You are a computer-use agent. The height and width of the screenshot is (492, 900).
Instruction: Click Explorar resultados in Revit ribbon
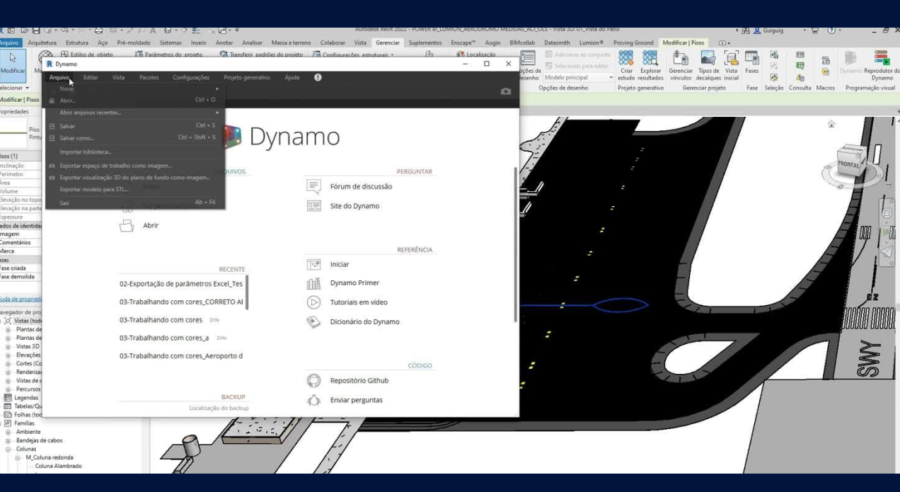point(650,65)
